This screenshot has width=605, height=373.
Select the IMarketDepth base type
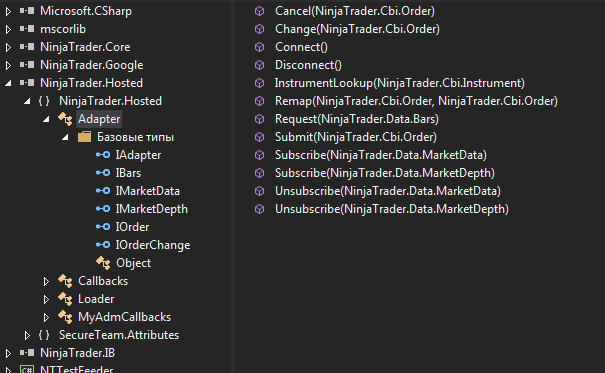point(152,209)
